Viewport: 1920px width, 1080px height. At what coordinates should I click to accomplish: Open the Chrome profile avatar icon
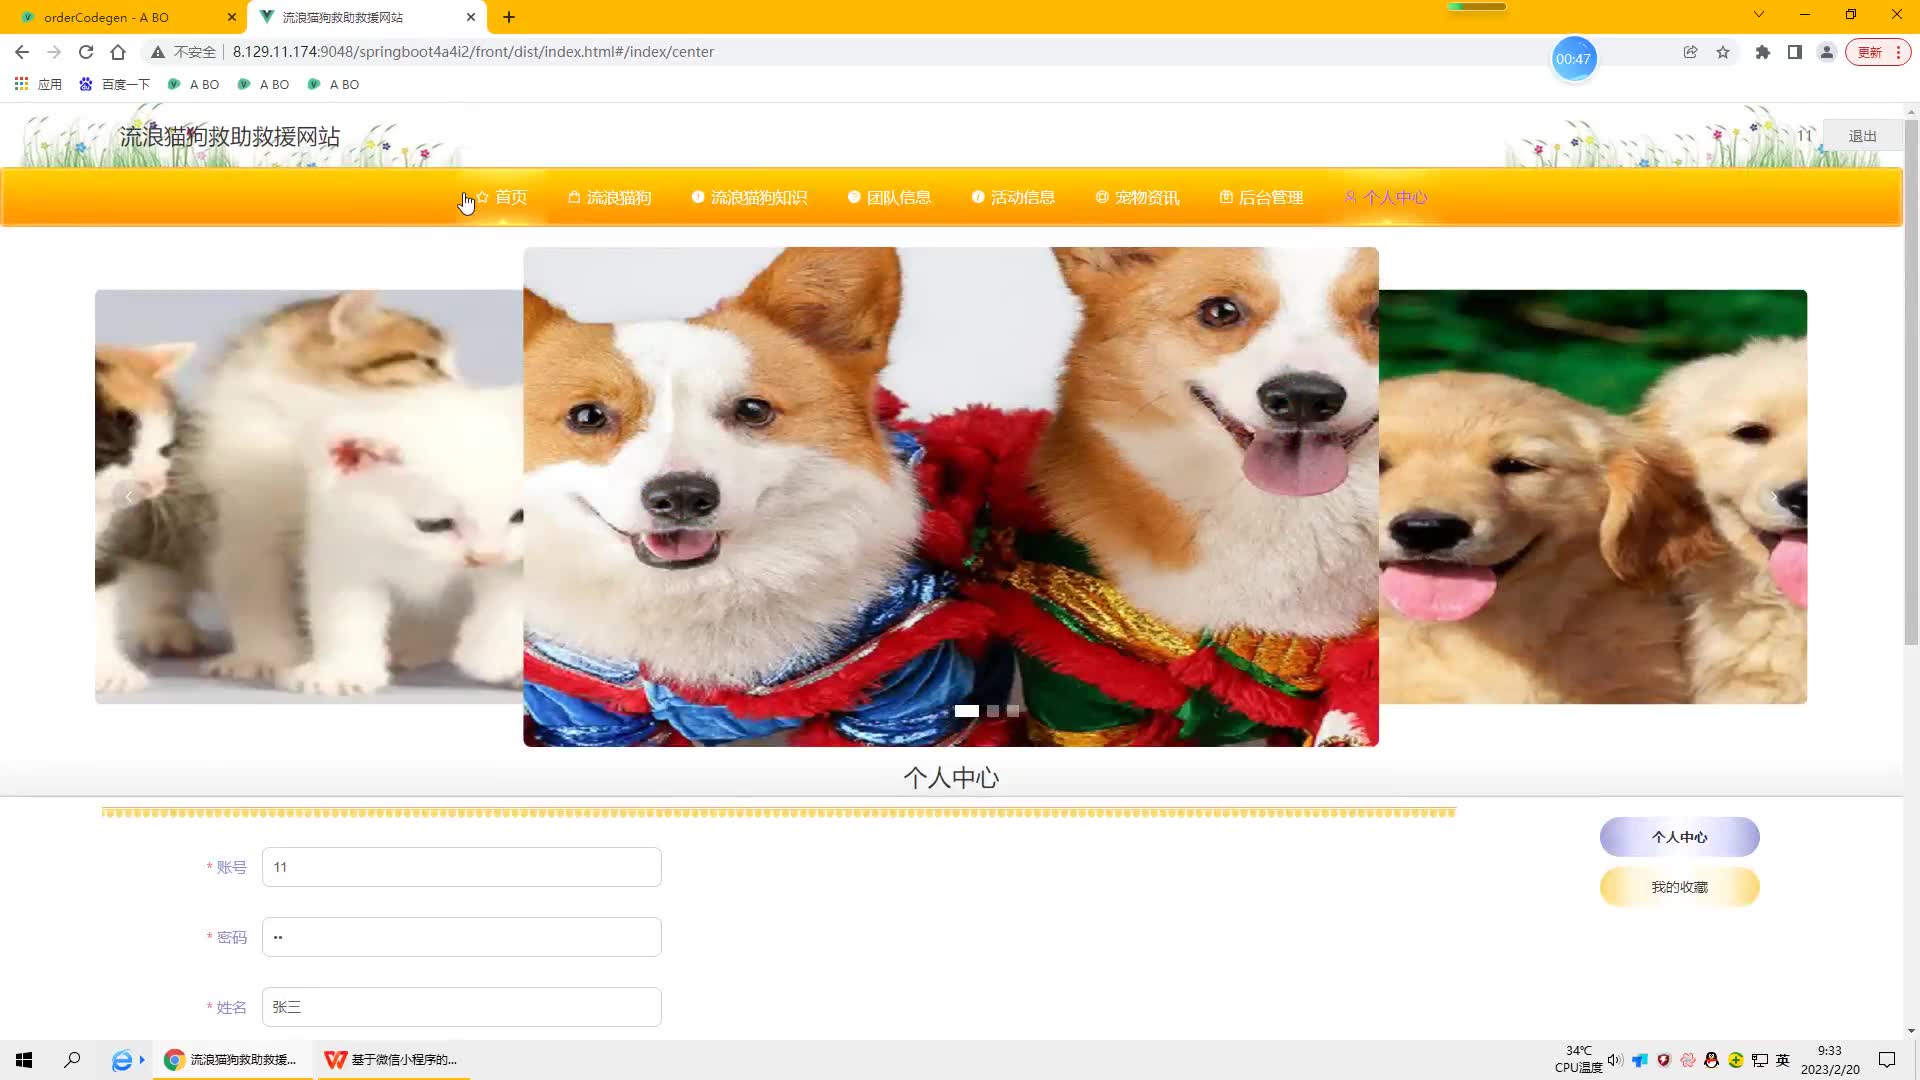point(1826,52)
